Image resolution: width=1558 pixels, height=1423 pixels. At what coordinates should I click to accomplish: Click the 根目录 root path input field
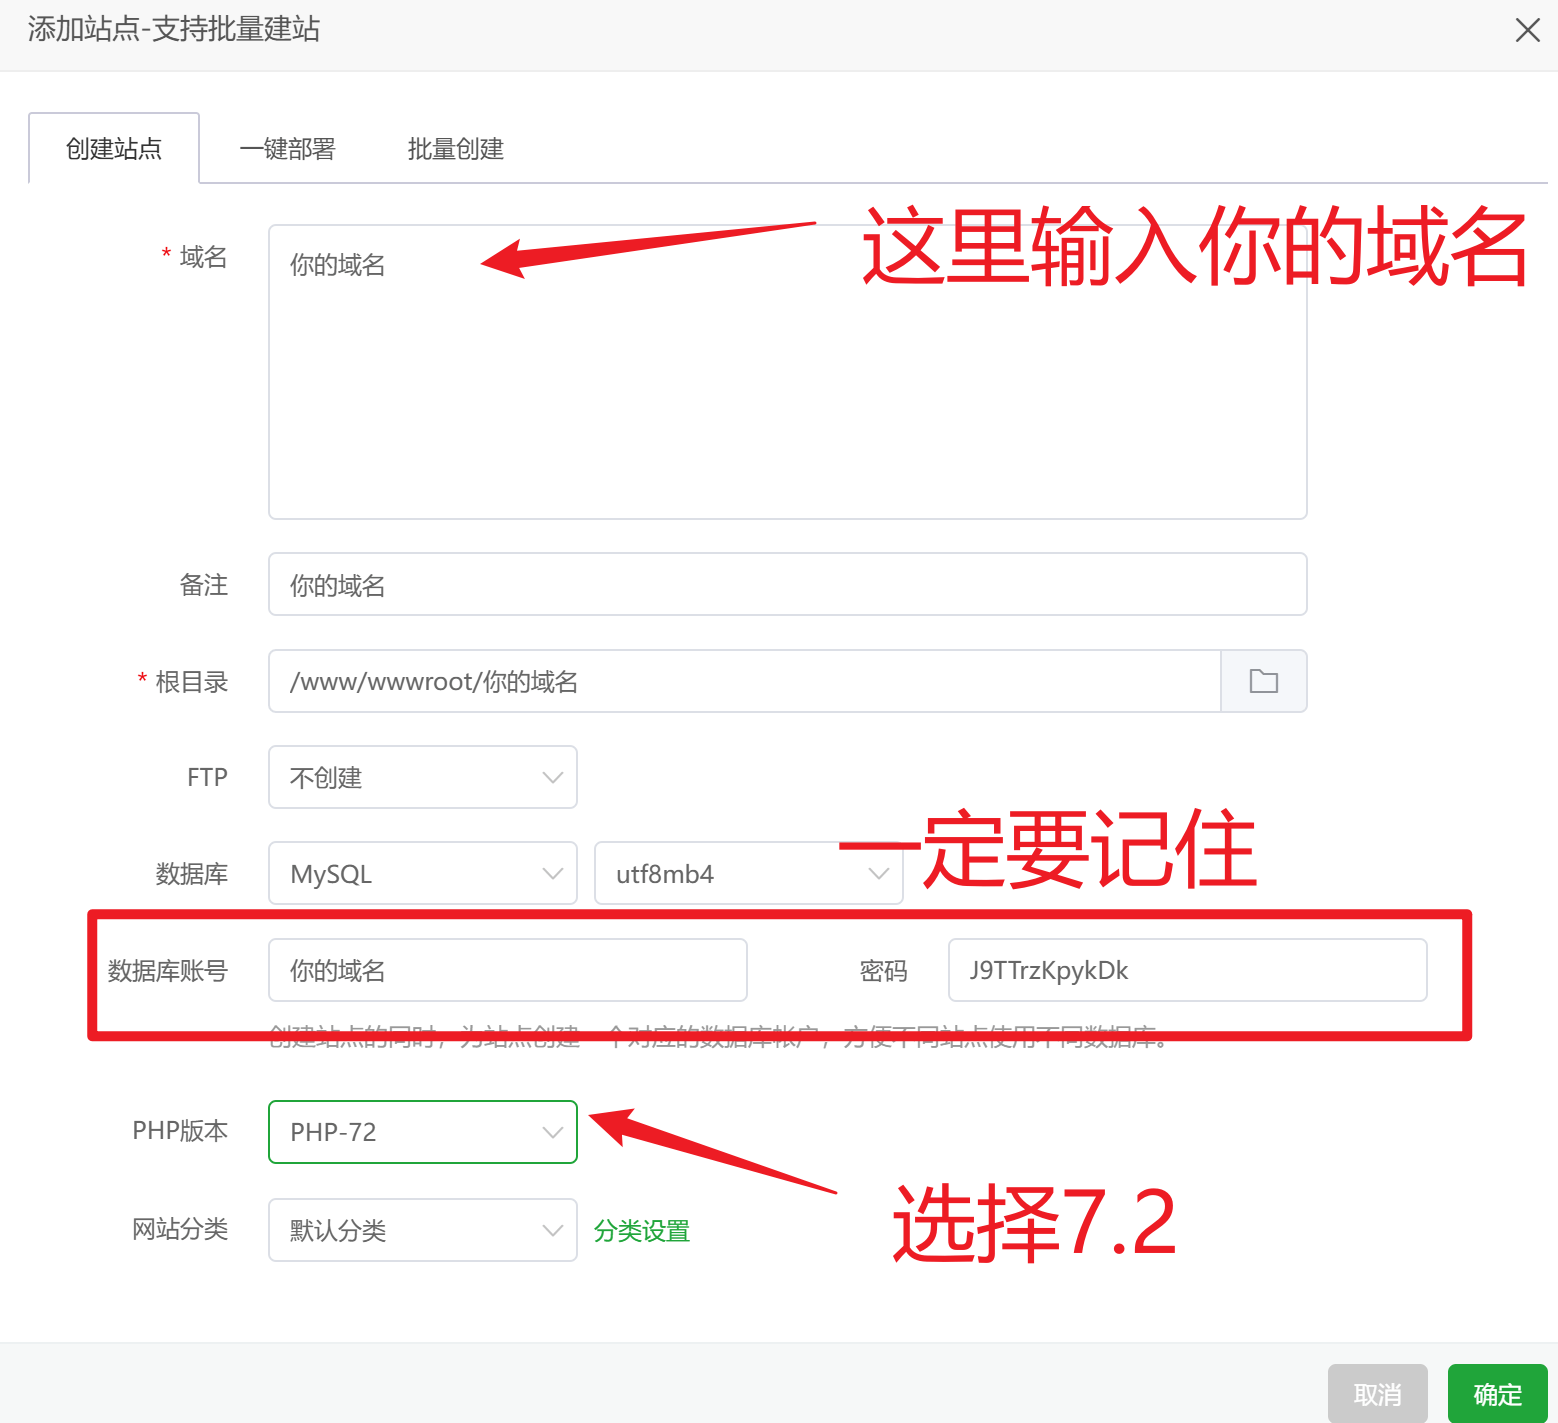pos(744,681)
